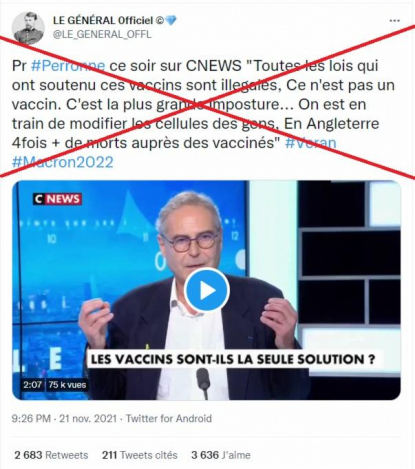415x469 pixels.
Task: Open the #Perronne hashtag
Action: pyautogui.click(x=68, y=66)
